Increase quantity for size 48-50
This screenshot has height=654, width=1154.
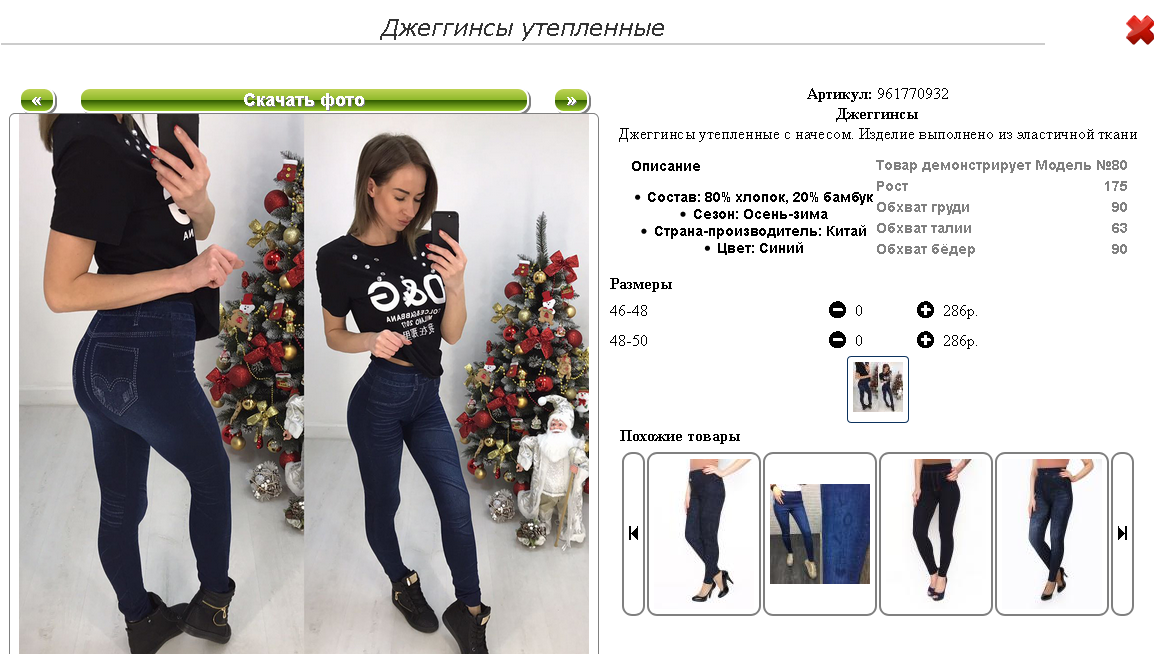pyautogui.click(x=925, y=340)
